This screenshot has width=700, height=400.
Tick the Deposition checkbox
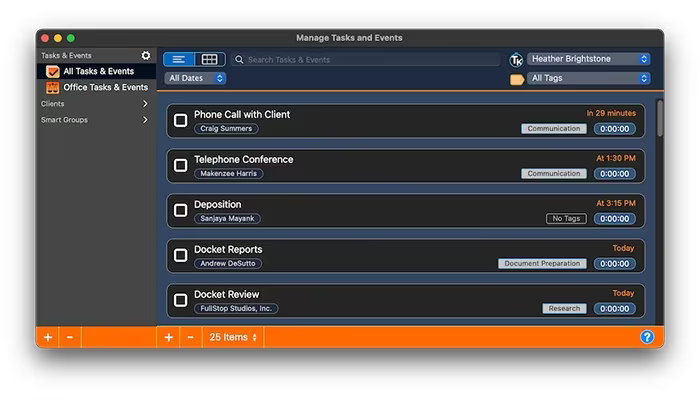tap(180, 210)
